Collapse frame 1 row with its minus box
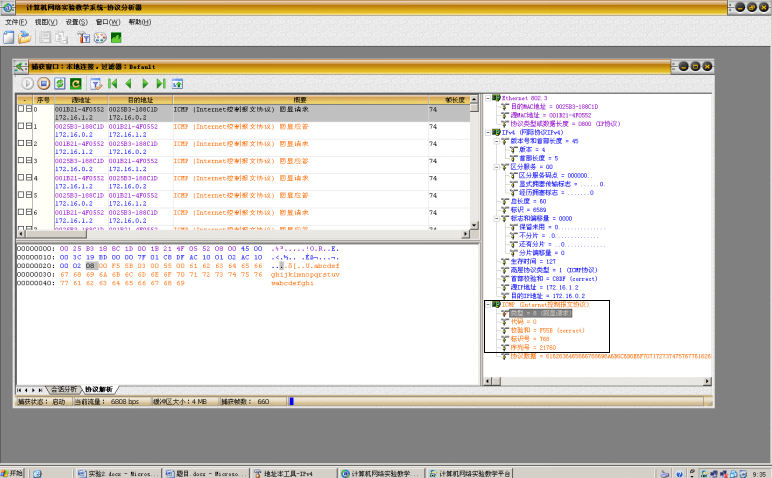 click(29, 126)
